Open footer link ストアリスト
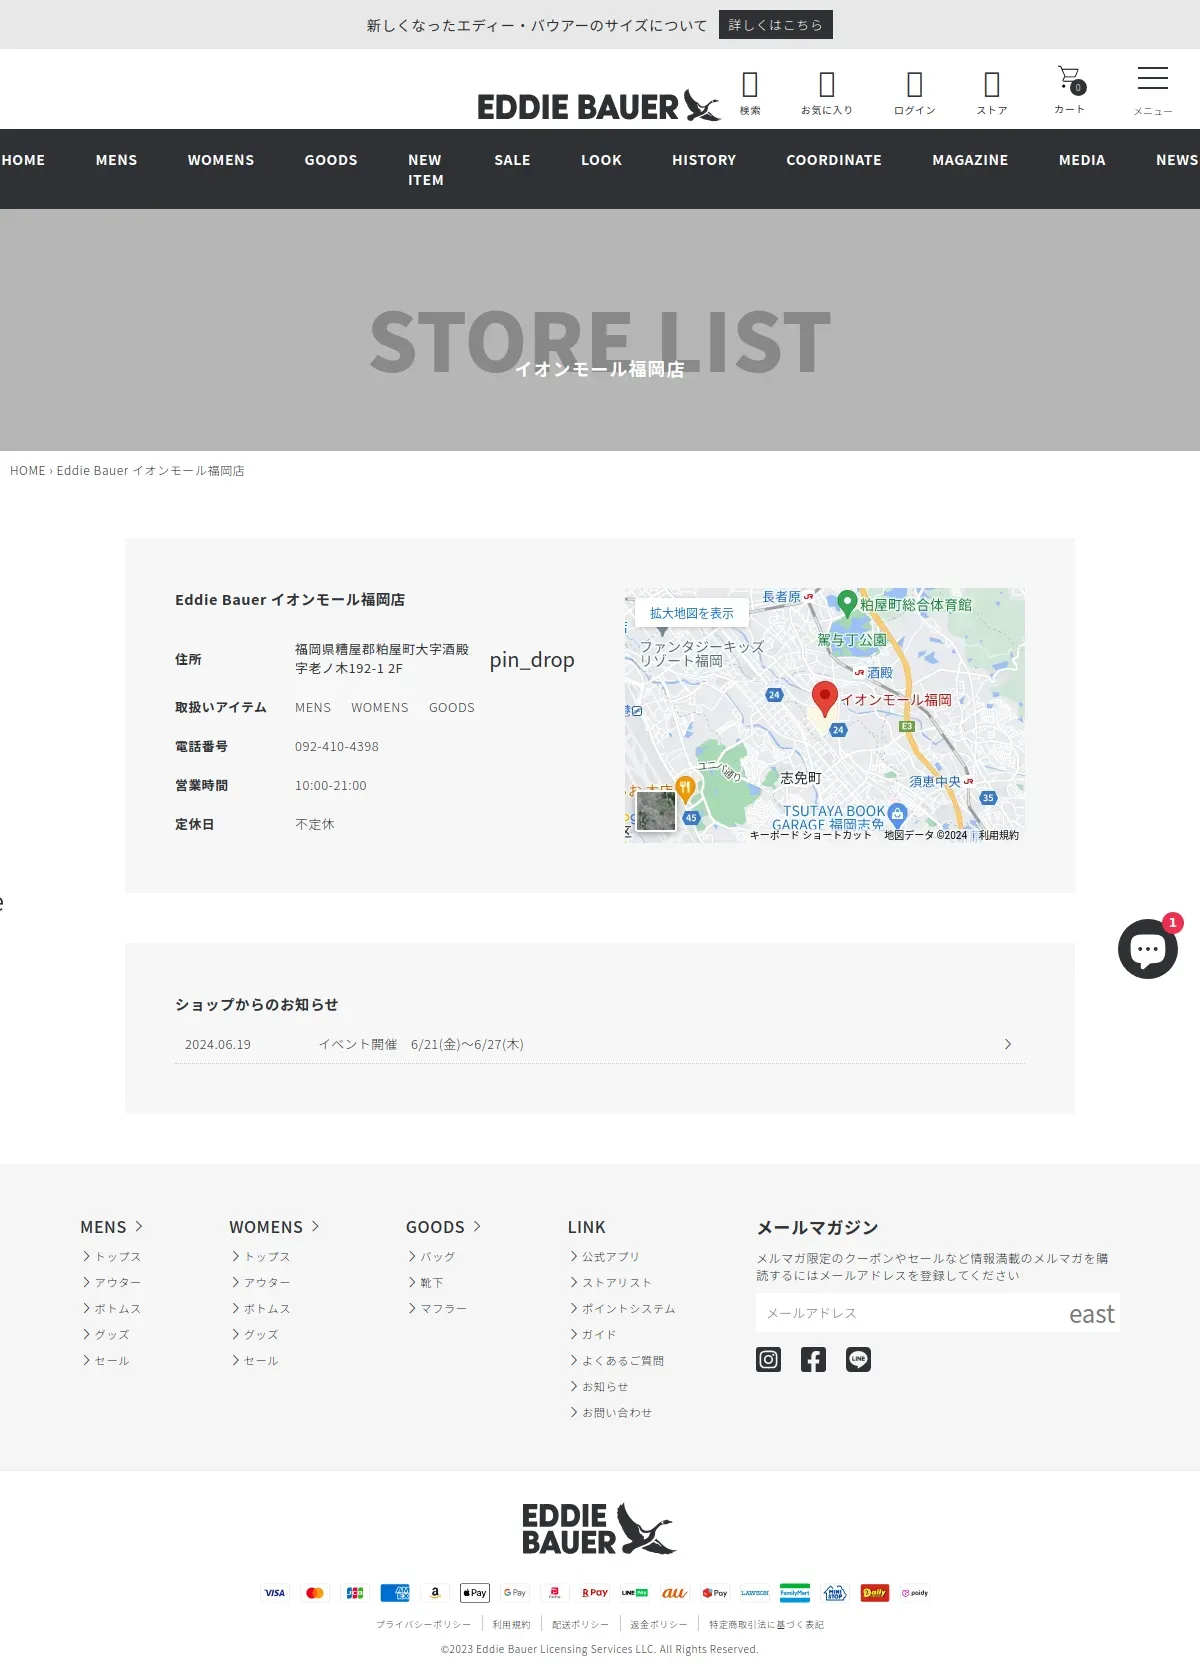Image resolution: width=1200 pixels, height=1666 pixels. (x=616, y=1283)
